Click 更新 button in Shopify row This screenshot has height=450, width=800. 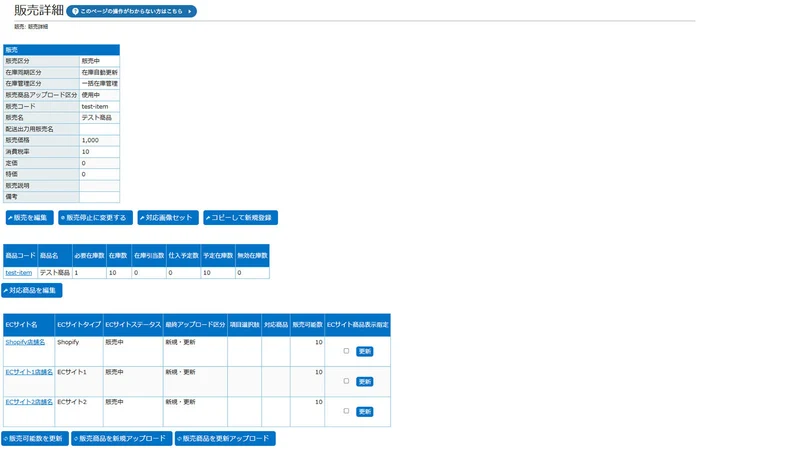364,352
